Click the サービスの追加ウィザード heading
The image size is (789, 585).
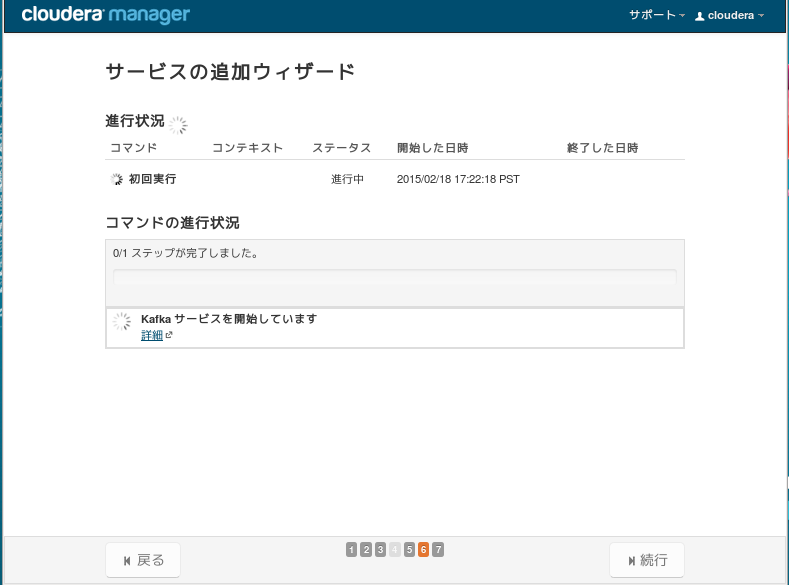(230, 72)
